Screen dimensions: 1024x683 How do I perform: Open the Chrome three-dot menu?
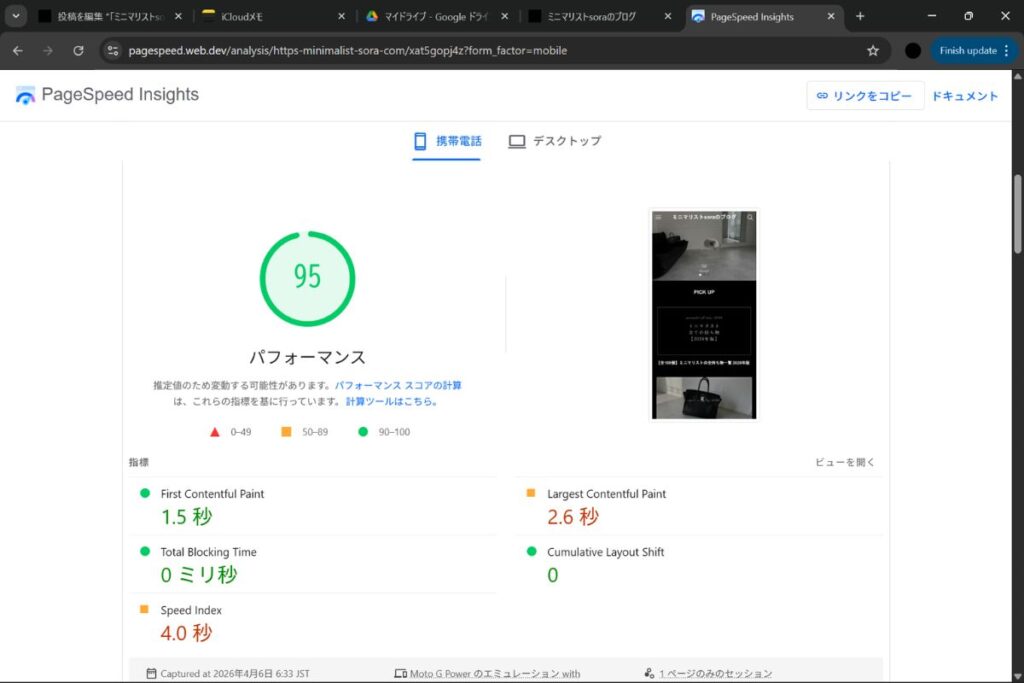pyautogui.click(x=1008, y=50)
